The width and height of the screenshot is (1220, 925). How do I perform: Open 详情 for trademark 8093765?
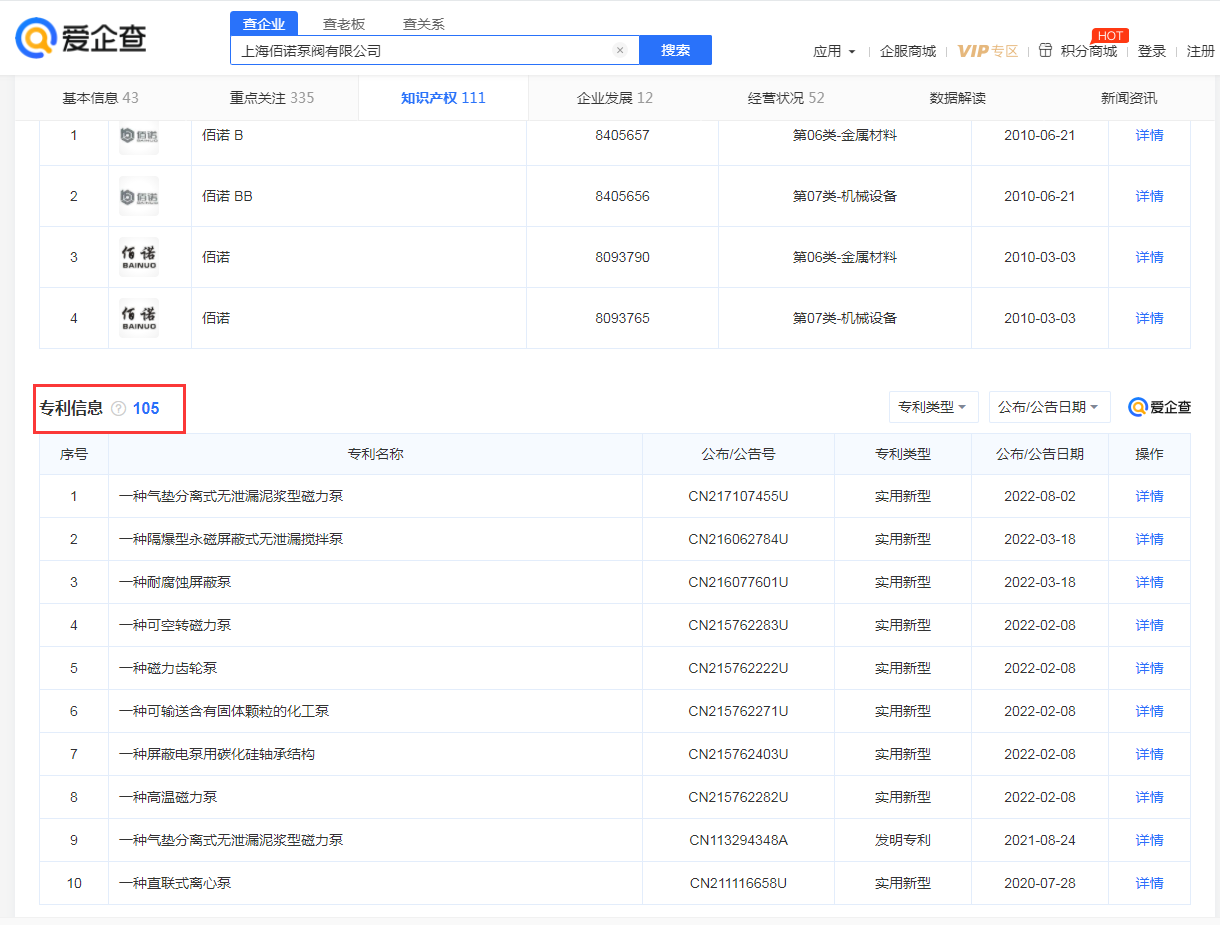(1150, 318)
